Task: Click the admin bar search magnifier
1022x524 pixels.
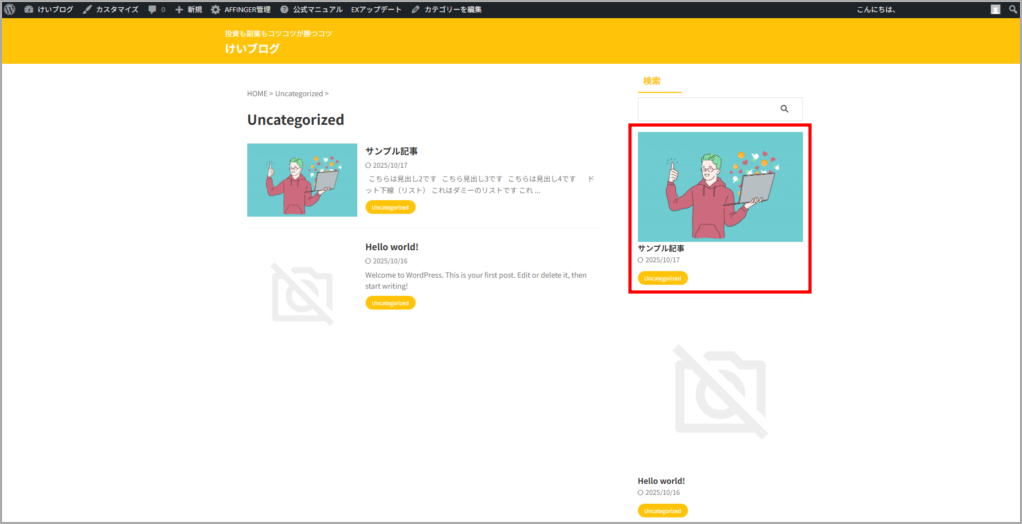Action: click(x=1012, y=9)
